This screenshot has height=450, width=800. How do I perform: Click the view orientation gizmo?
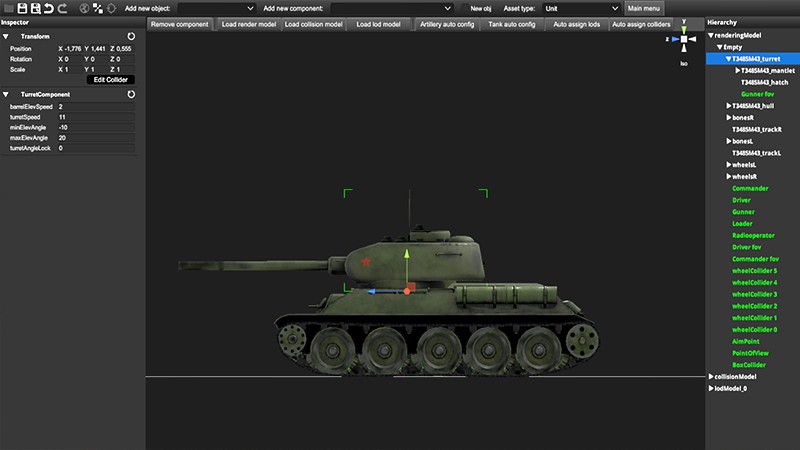pos(683,40)
